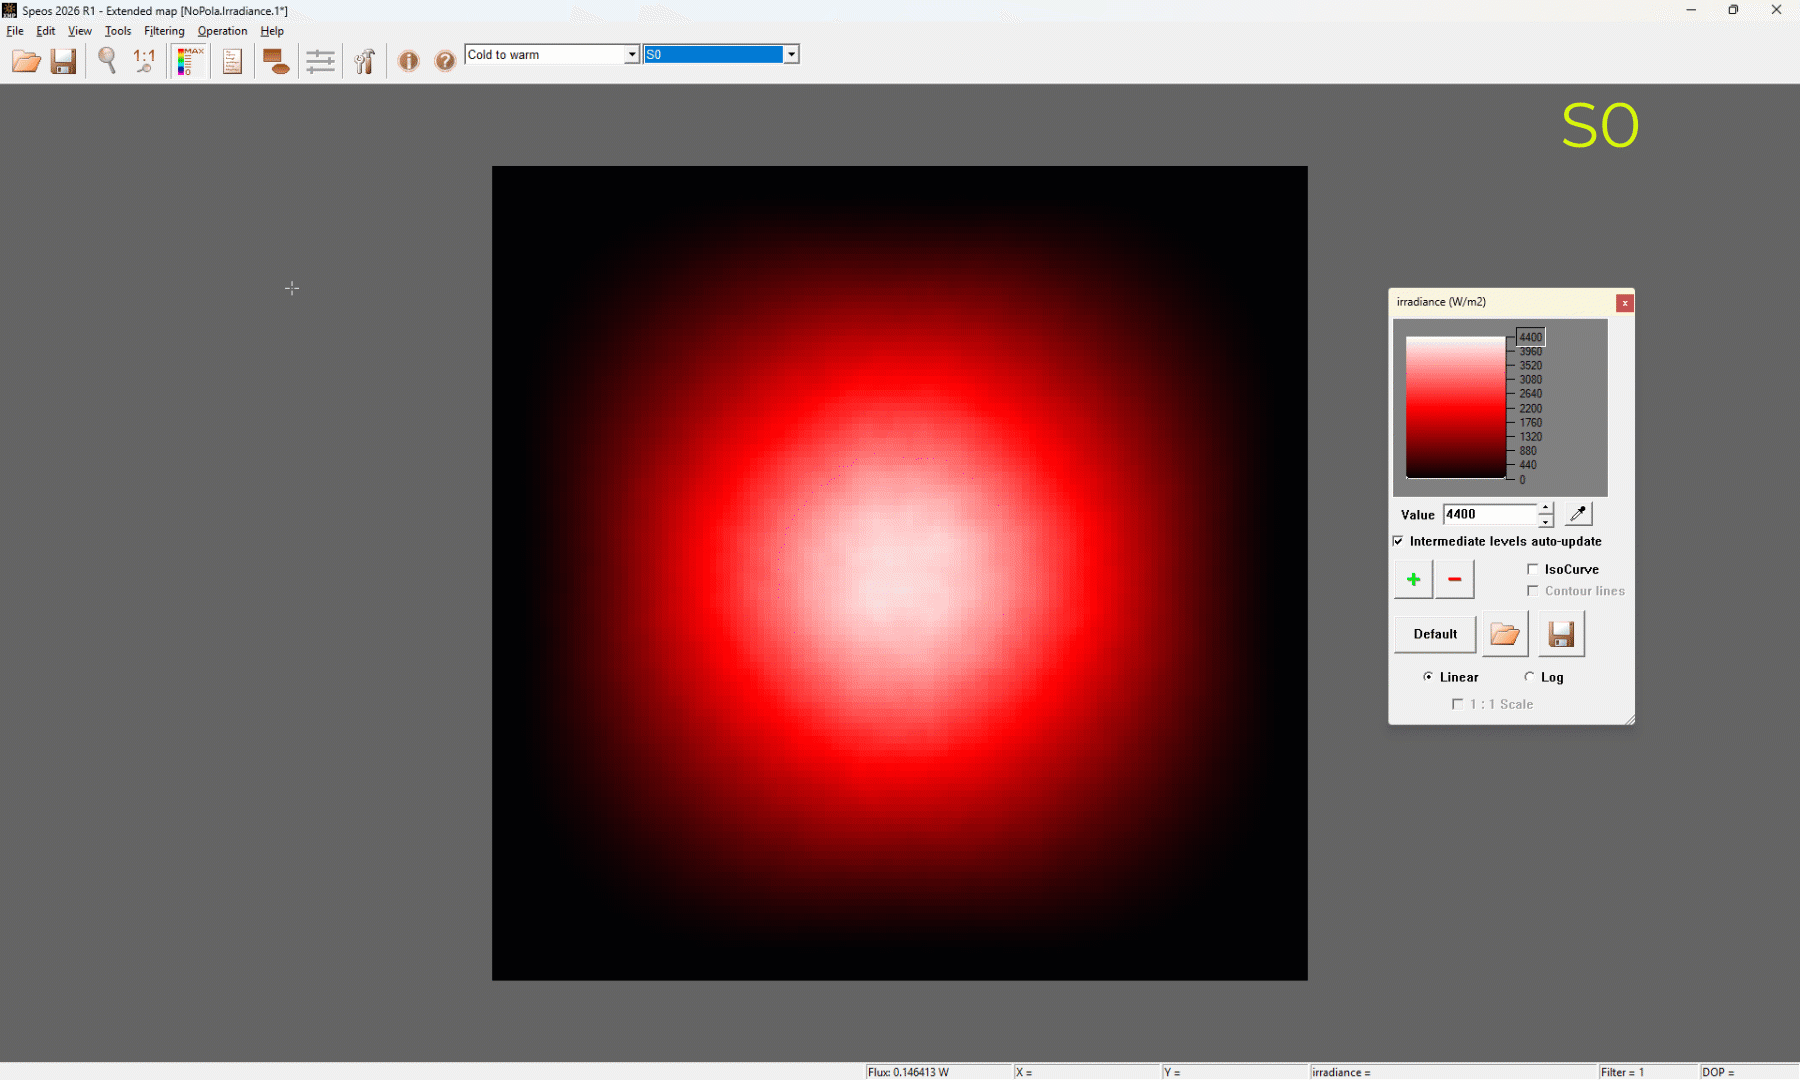Click the Contour lines checkbox
1800x1080 pixels.
point(1532,591)
